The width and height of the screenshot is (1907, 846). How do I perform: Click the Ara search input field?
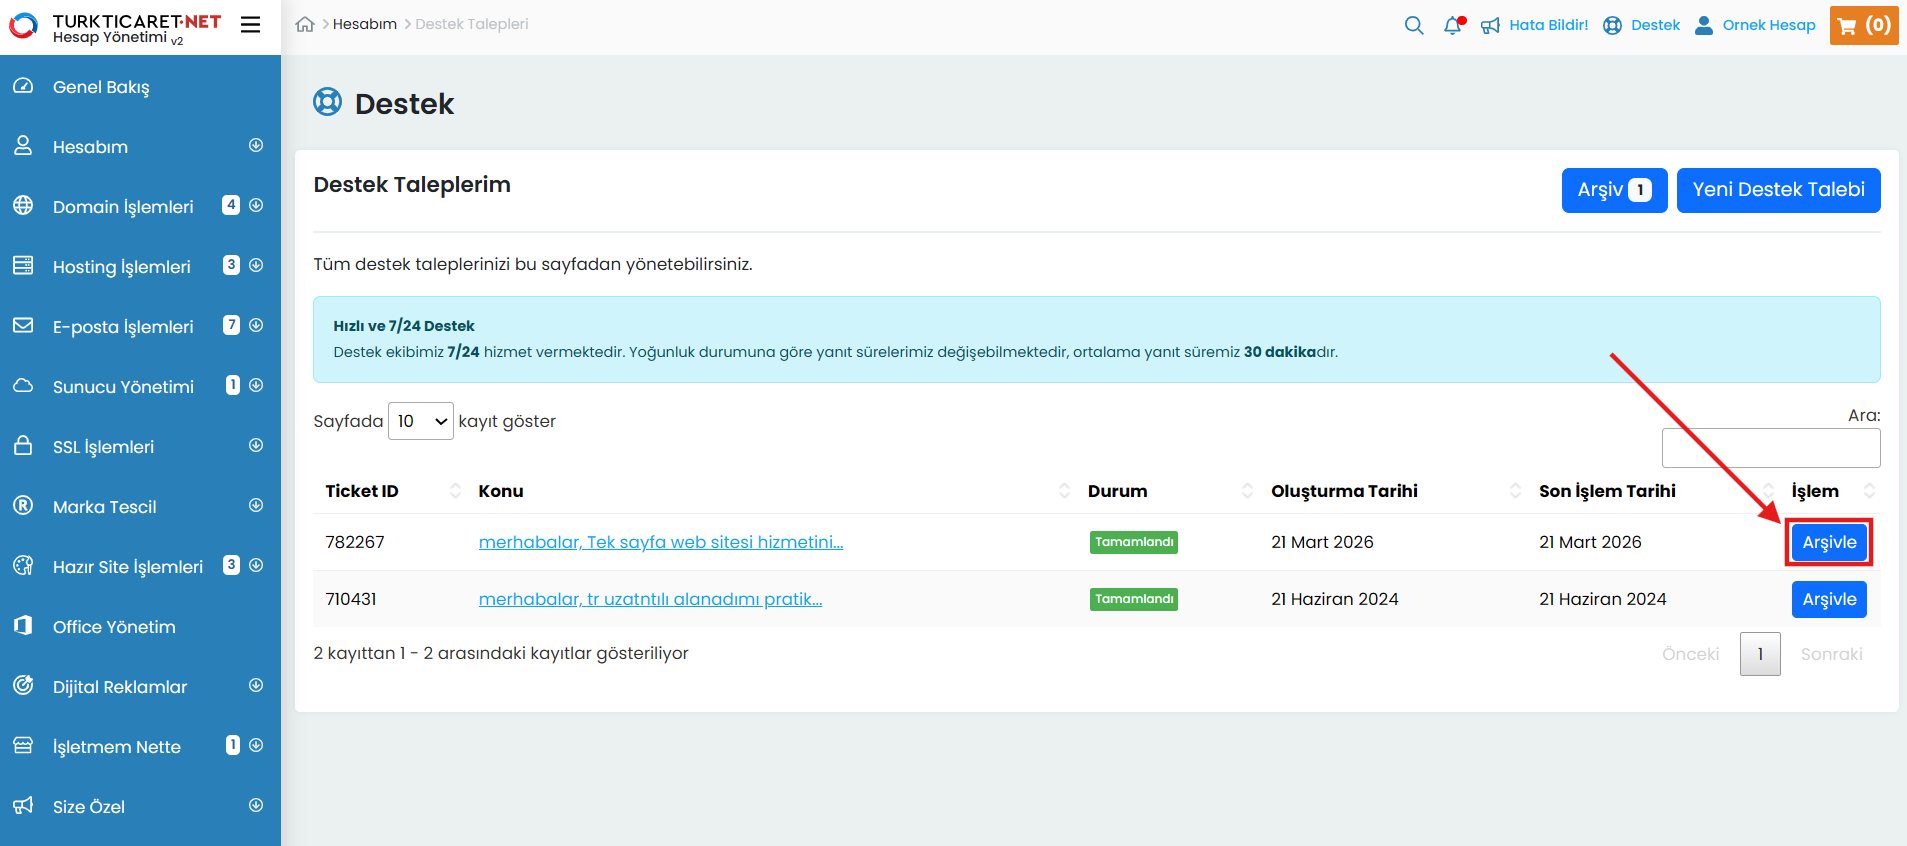1770,448
